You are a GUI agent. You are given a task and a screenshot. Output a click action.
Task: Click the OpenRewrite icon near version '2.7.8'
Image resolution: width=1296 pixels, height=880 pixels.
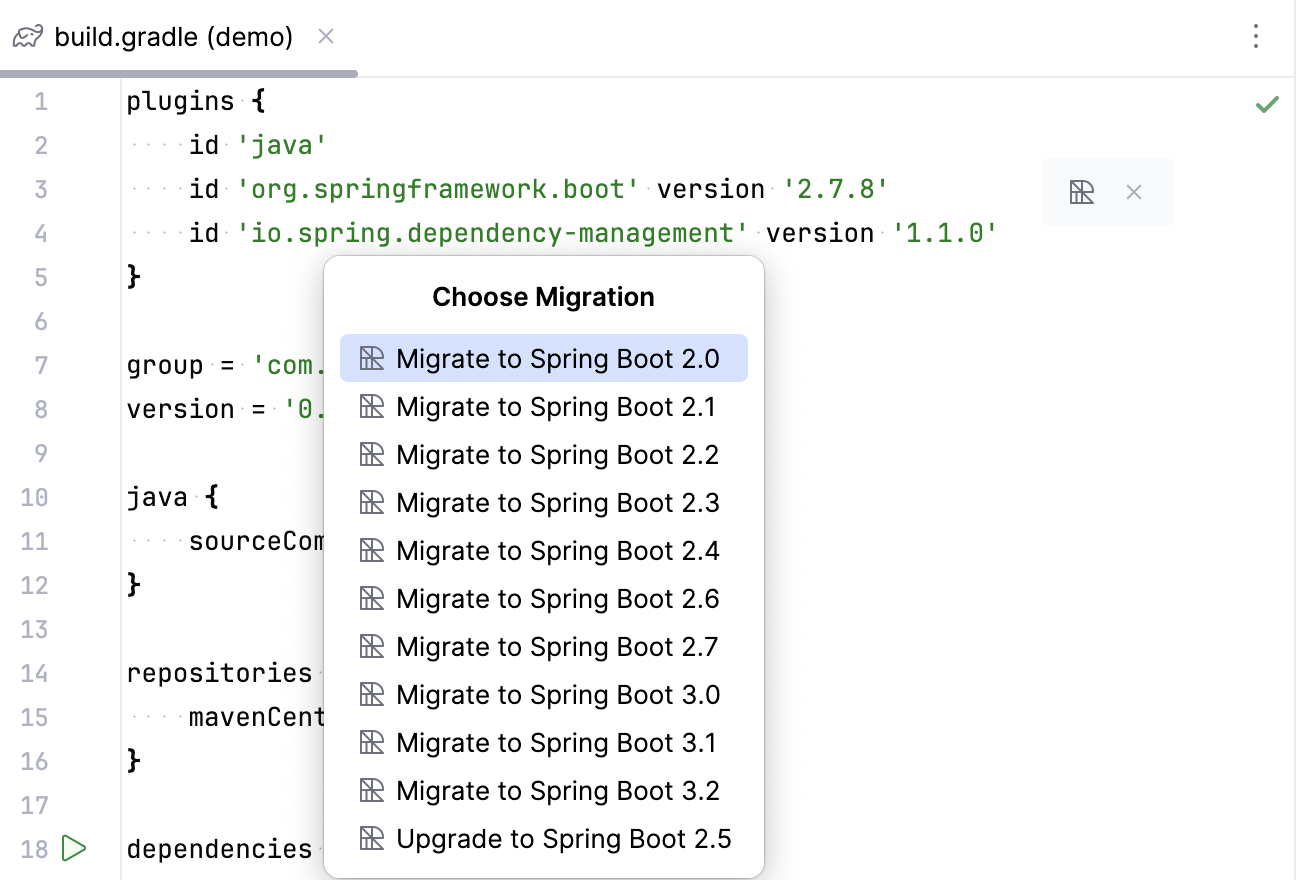(1082, 193)
